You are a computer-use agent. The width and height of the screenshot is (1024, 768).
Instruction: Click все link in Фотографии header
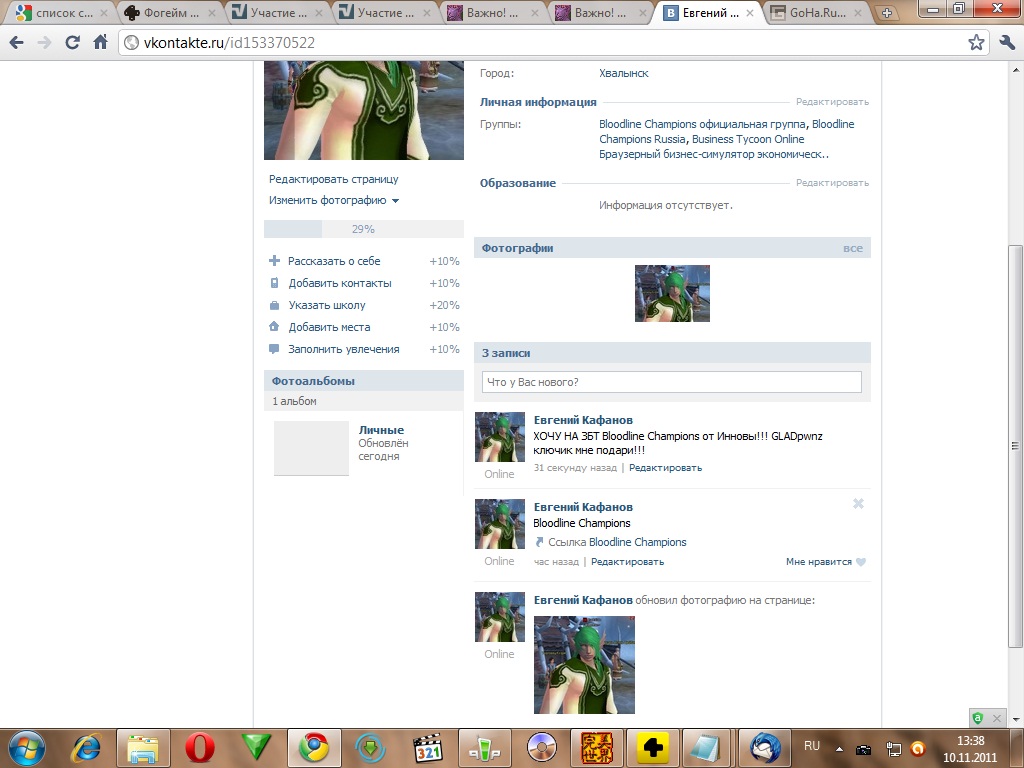click(852, 248)
